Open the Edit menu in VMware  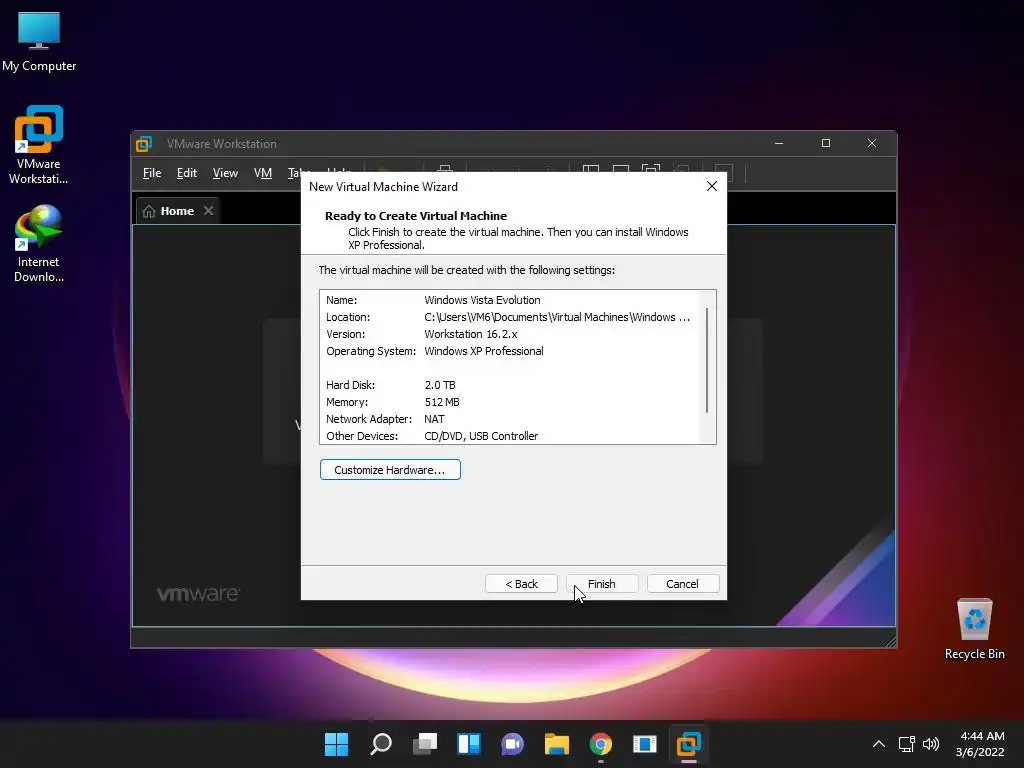point(187,173)
